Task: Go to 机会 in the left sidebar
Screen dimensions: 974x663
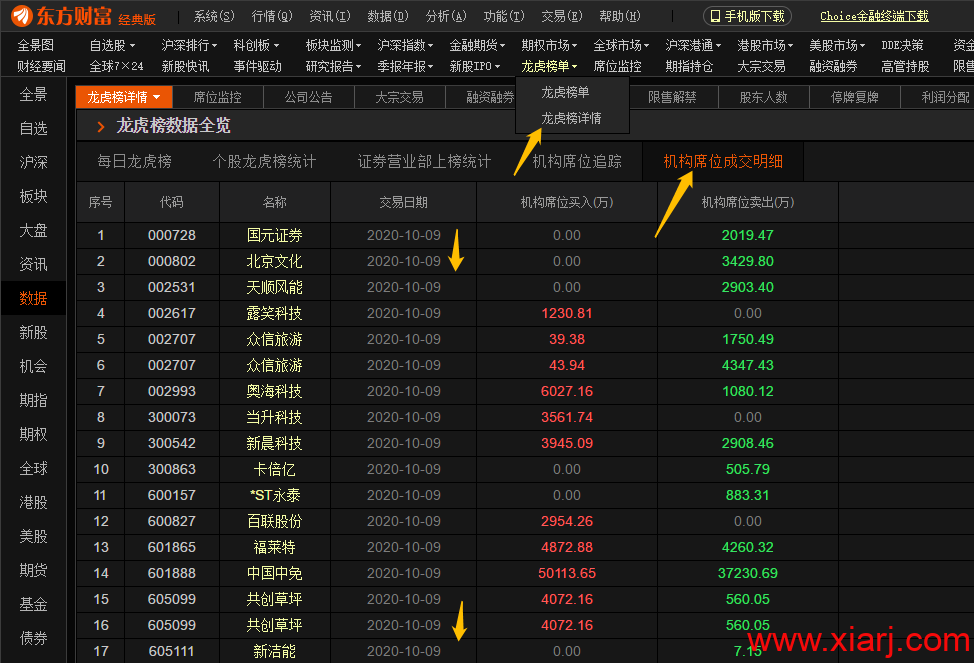Action: 34,367
